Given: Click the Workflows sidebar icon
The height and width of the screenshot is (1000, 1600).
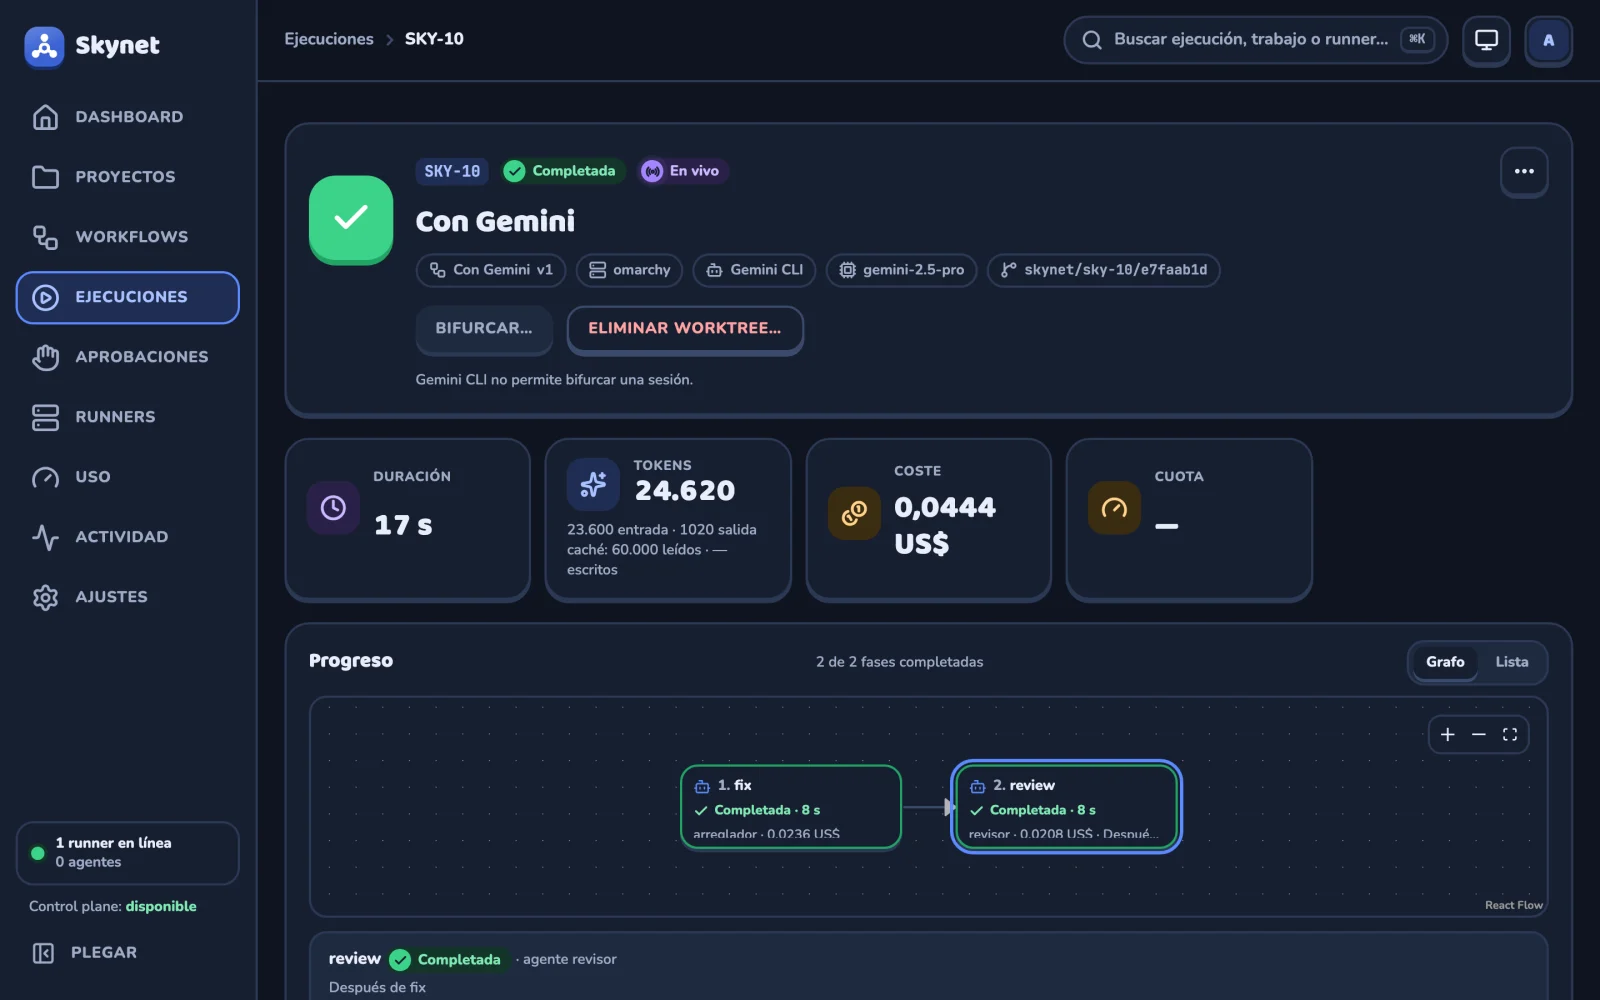Looking at the screenshot, I should pyautogui.click(x=45, y=237).
